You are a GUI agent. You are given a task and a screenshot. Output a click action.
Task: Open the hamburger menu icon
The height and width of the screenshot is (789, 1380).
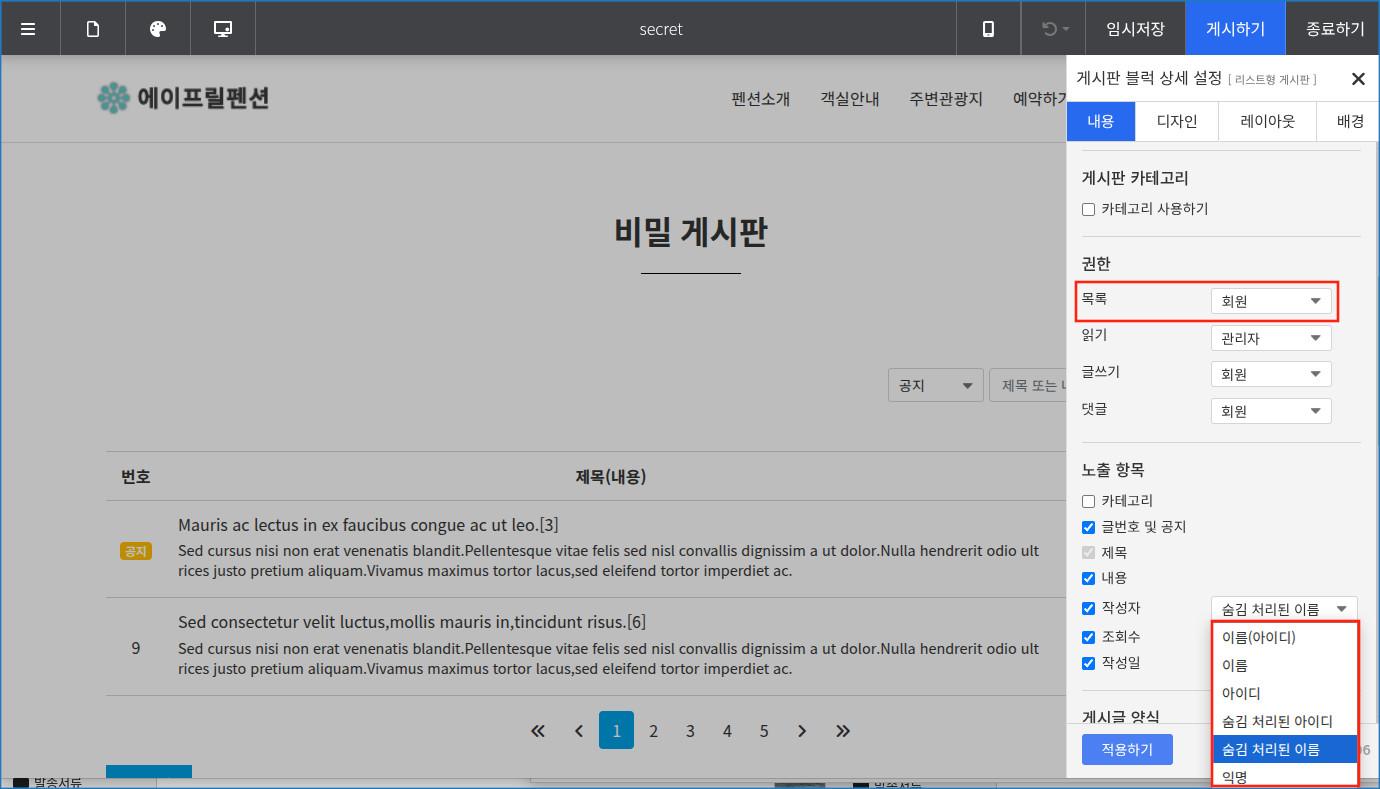point(28,29)
